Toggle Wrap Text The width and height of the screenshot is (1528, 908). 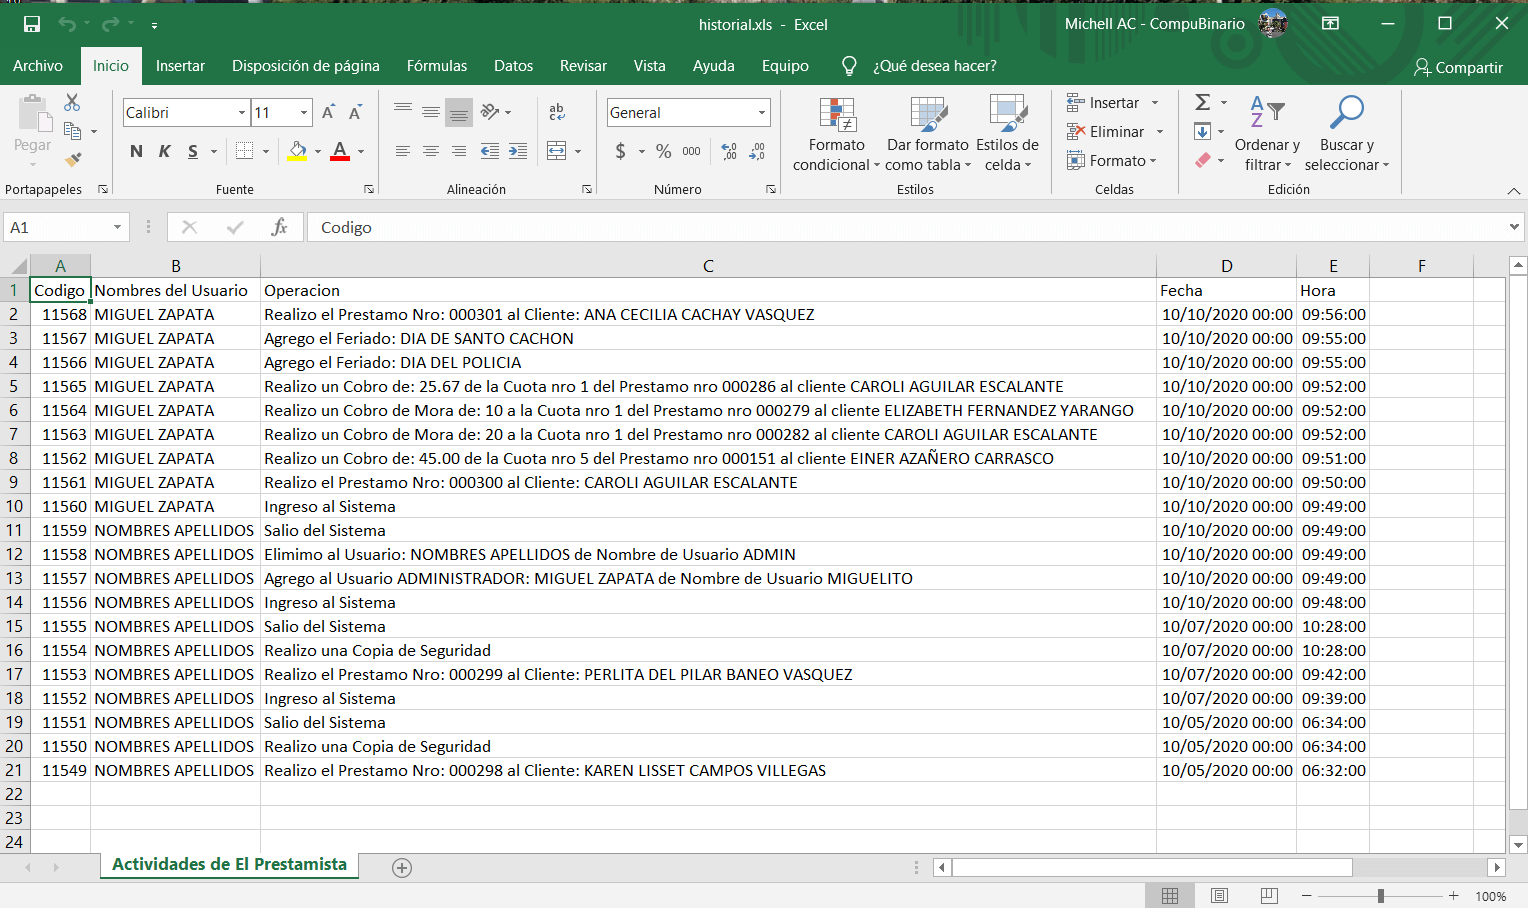coord(557,112)
